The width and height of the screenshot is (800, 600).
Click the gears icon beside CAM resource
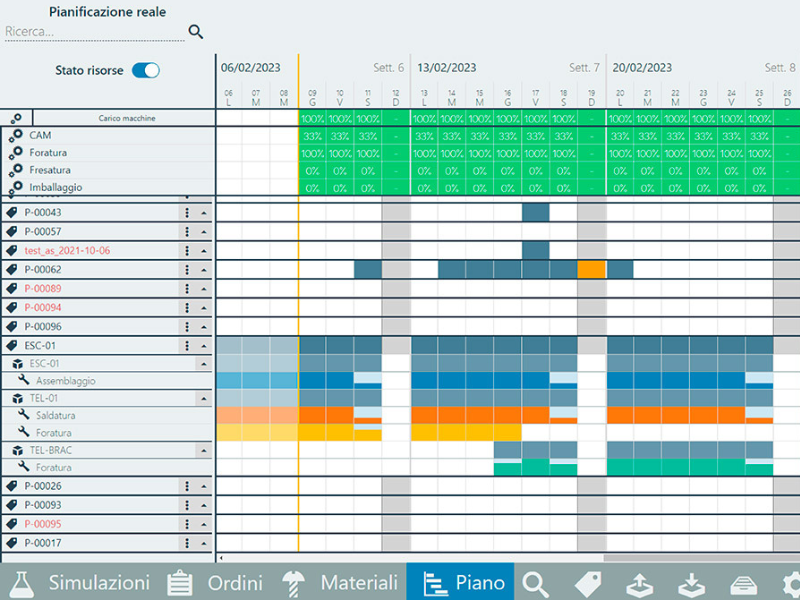pyautogui.click(x=15, y=135)
